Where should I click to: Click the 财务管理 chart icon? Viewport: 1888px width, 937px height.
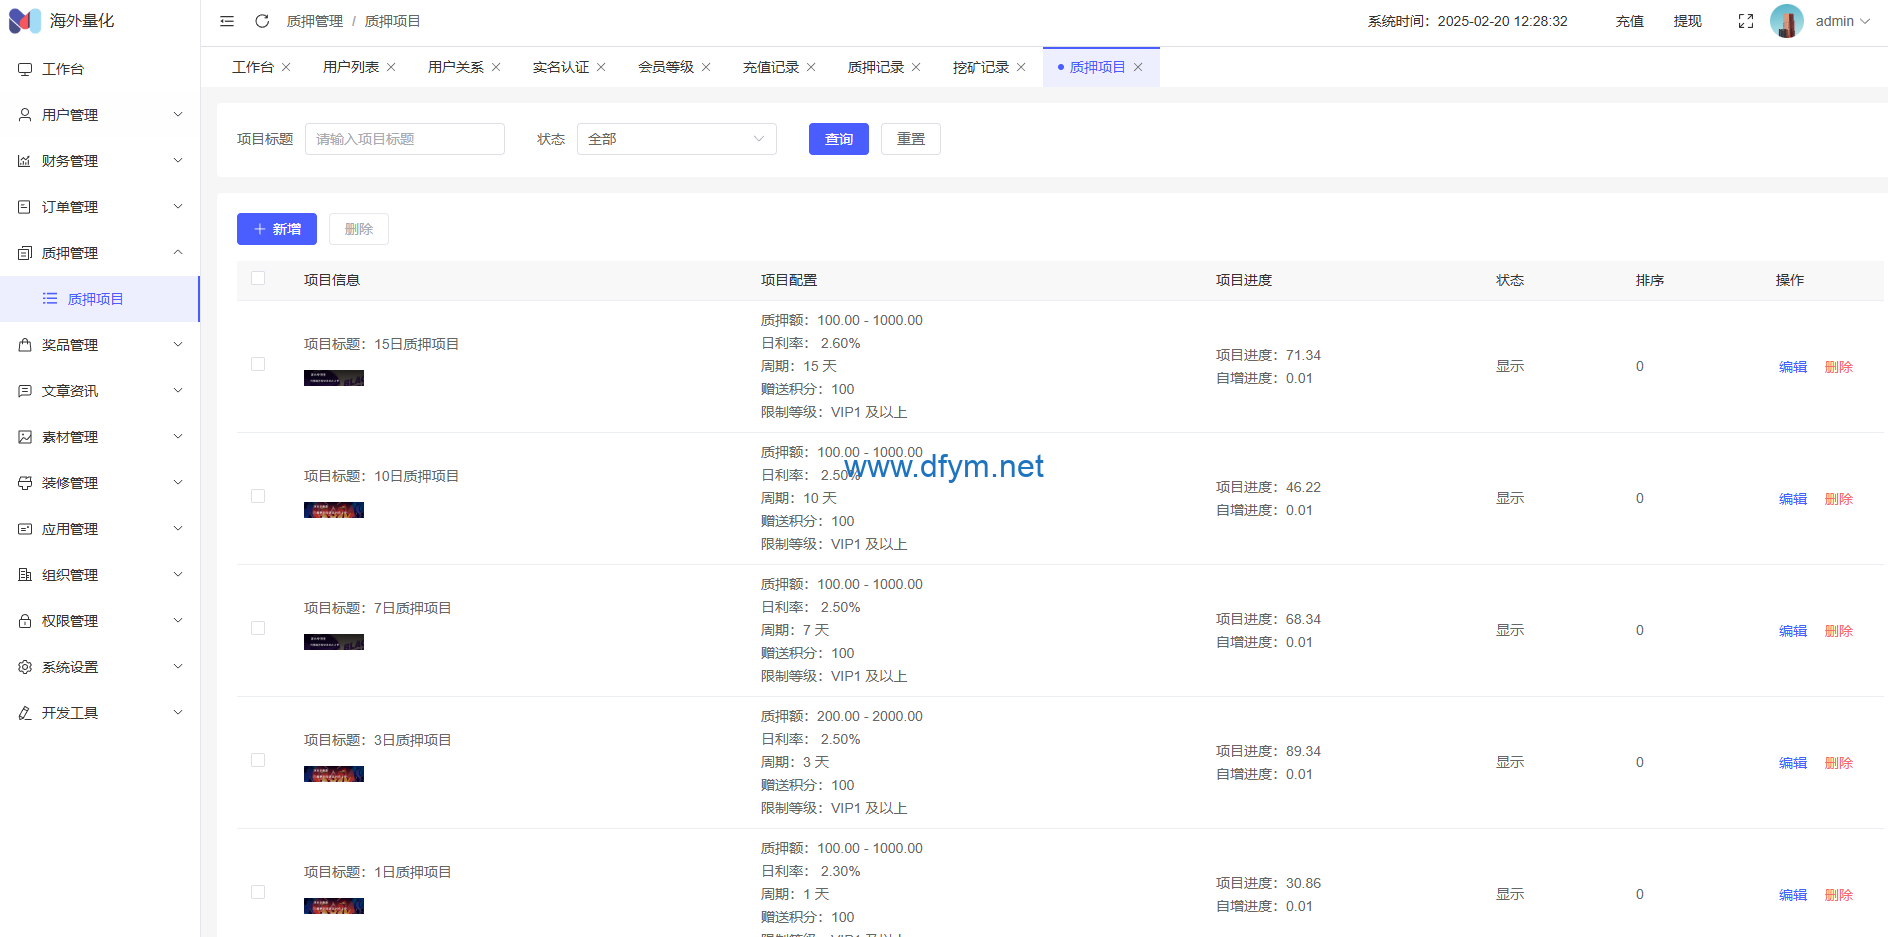coord(25,161)
